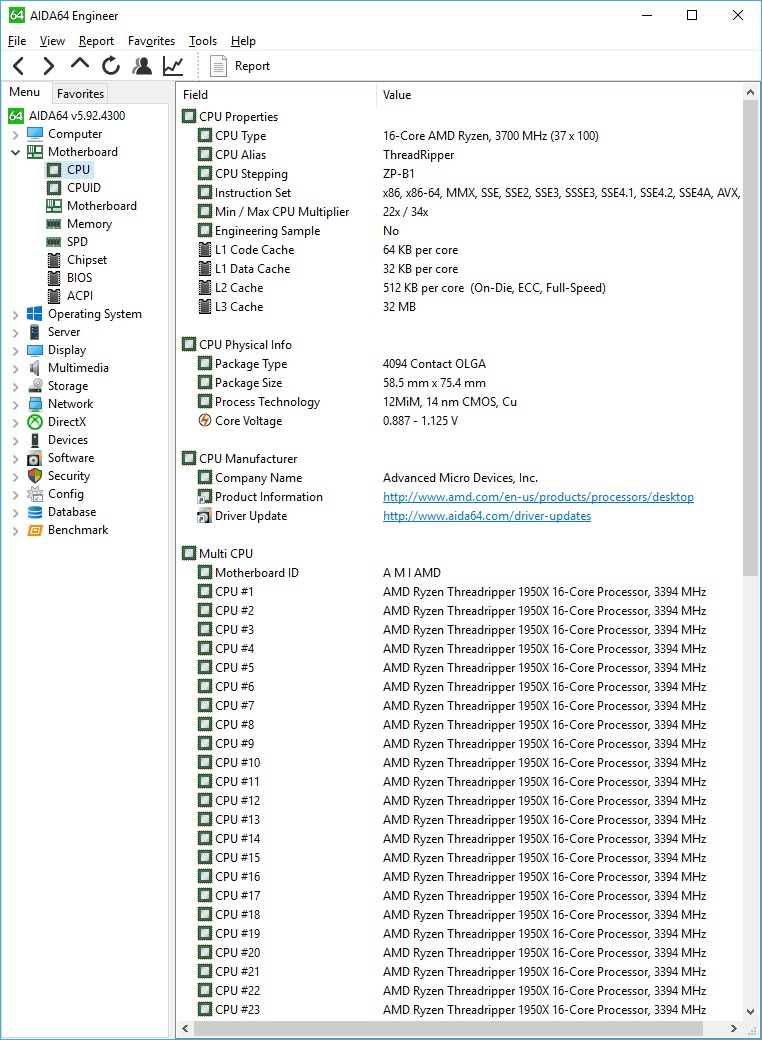Select the SPD tree item

77,241
